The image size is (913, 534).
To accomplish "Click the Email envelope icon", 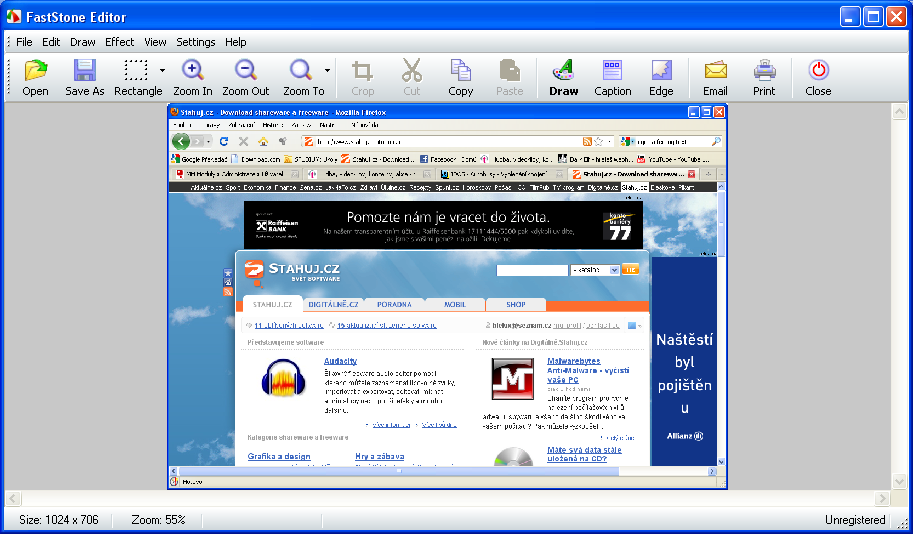I will point(716,70).
